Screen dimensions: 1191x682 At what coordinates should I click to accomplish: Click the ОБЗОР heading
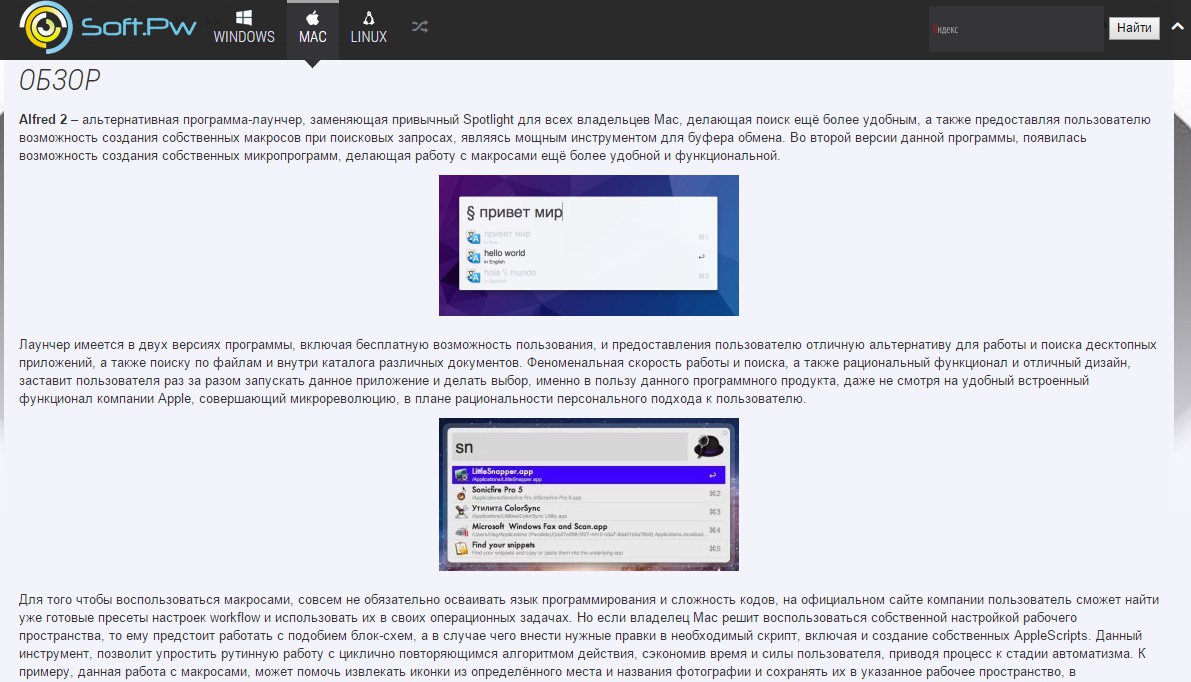point(59,80)
